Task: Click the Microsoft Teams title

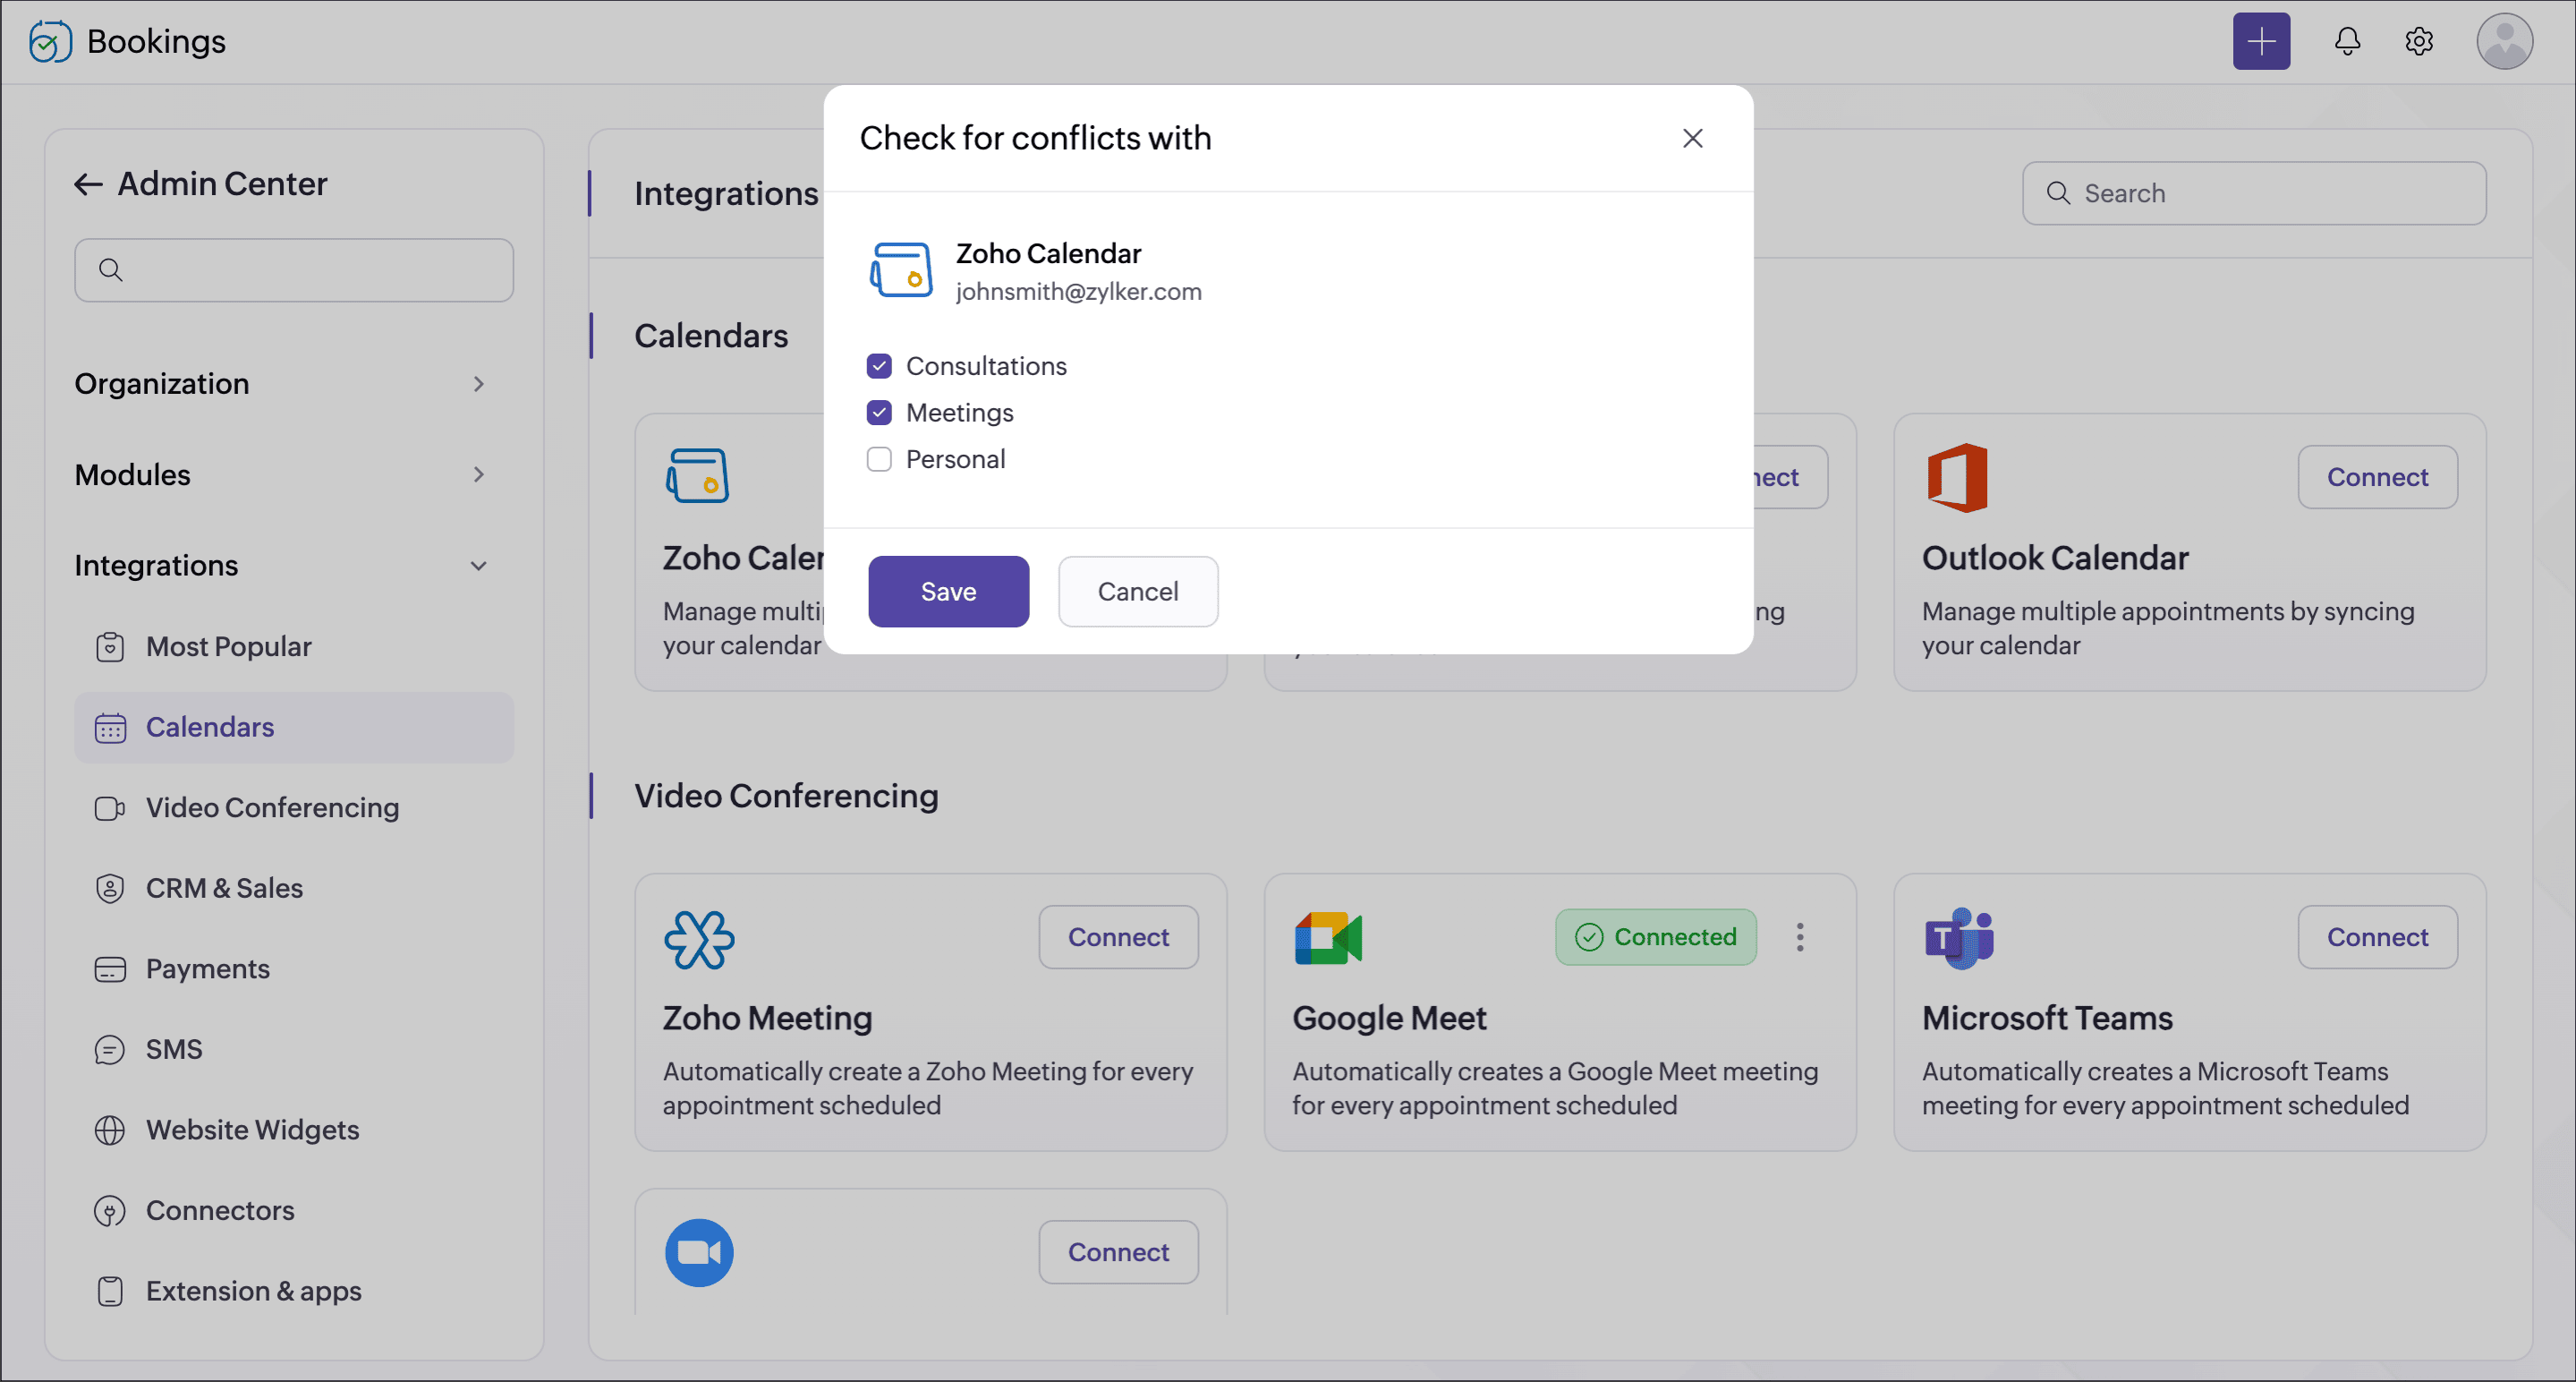Action: coord(2047,1018)
